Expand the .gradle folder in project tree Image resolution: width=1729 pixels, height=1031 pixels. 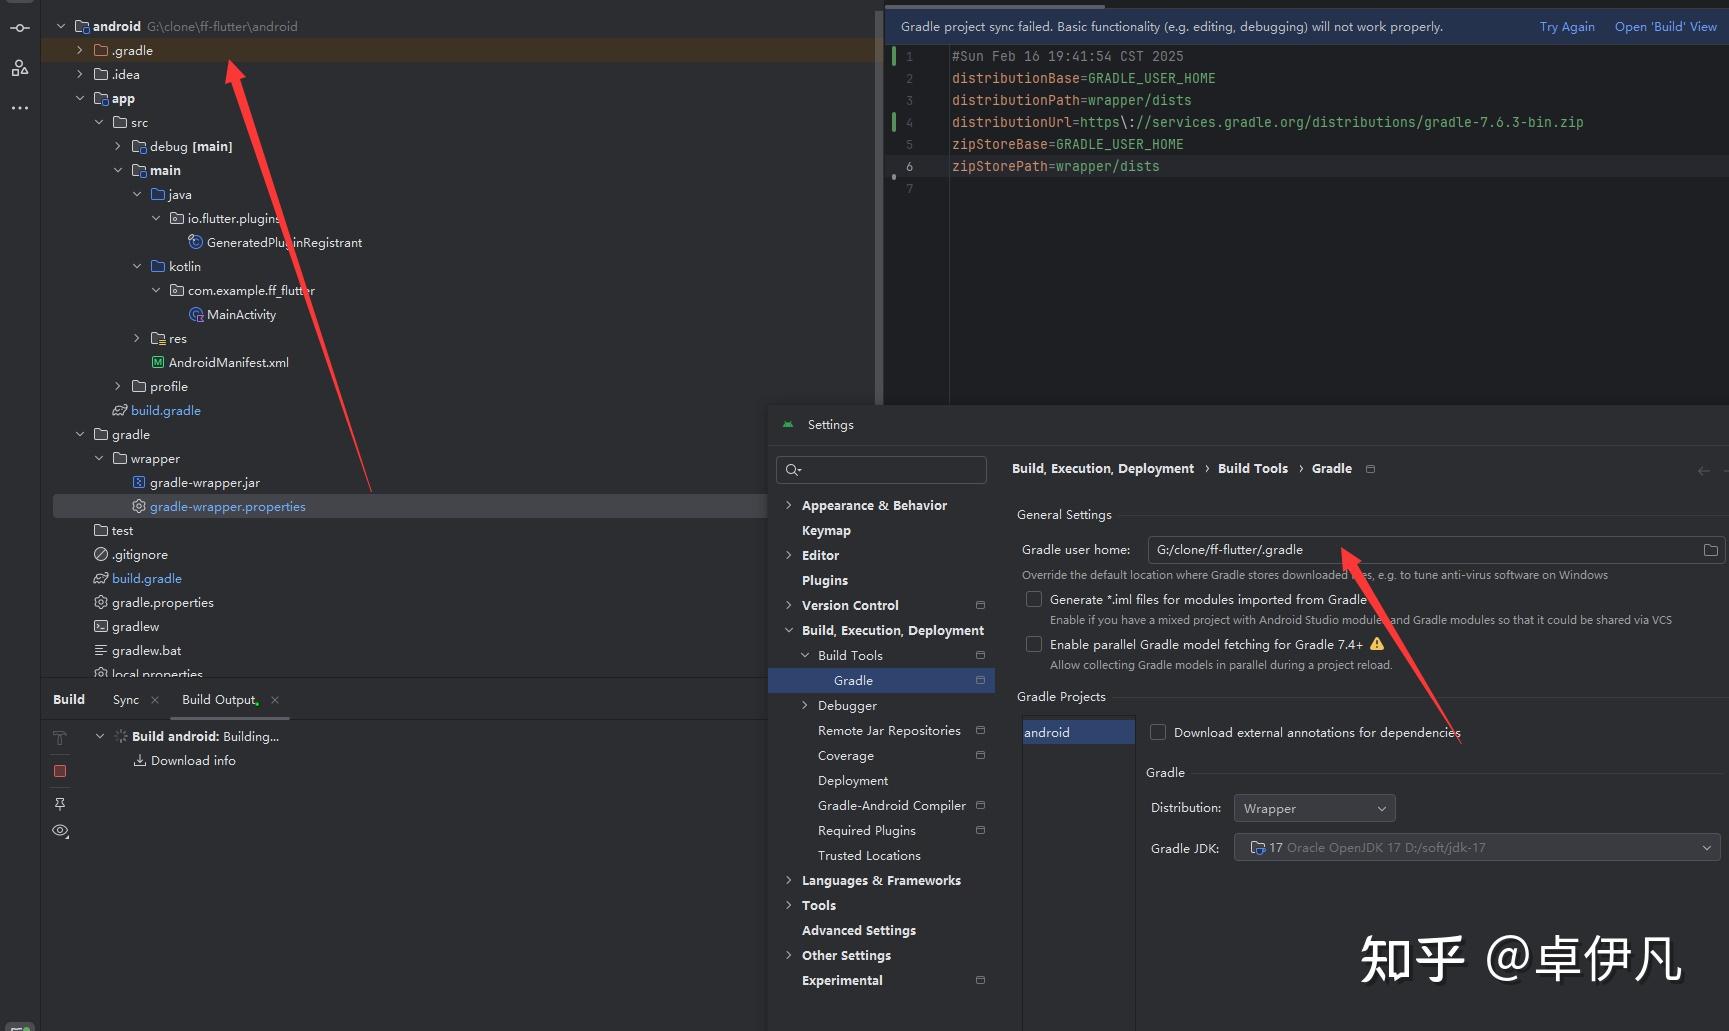(80, 50)
